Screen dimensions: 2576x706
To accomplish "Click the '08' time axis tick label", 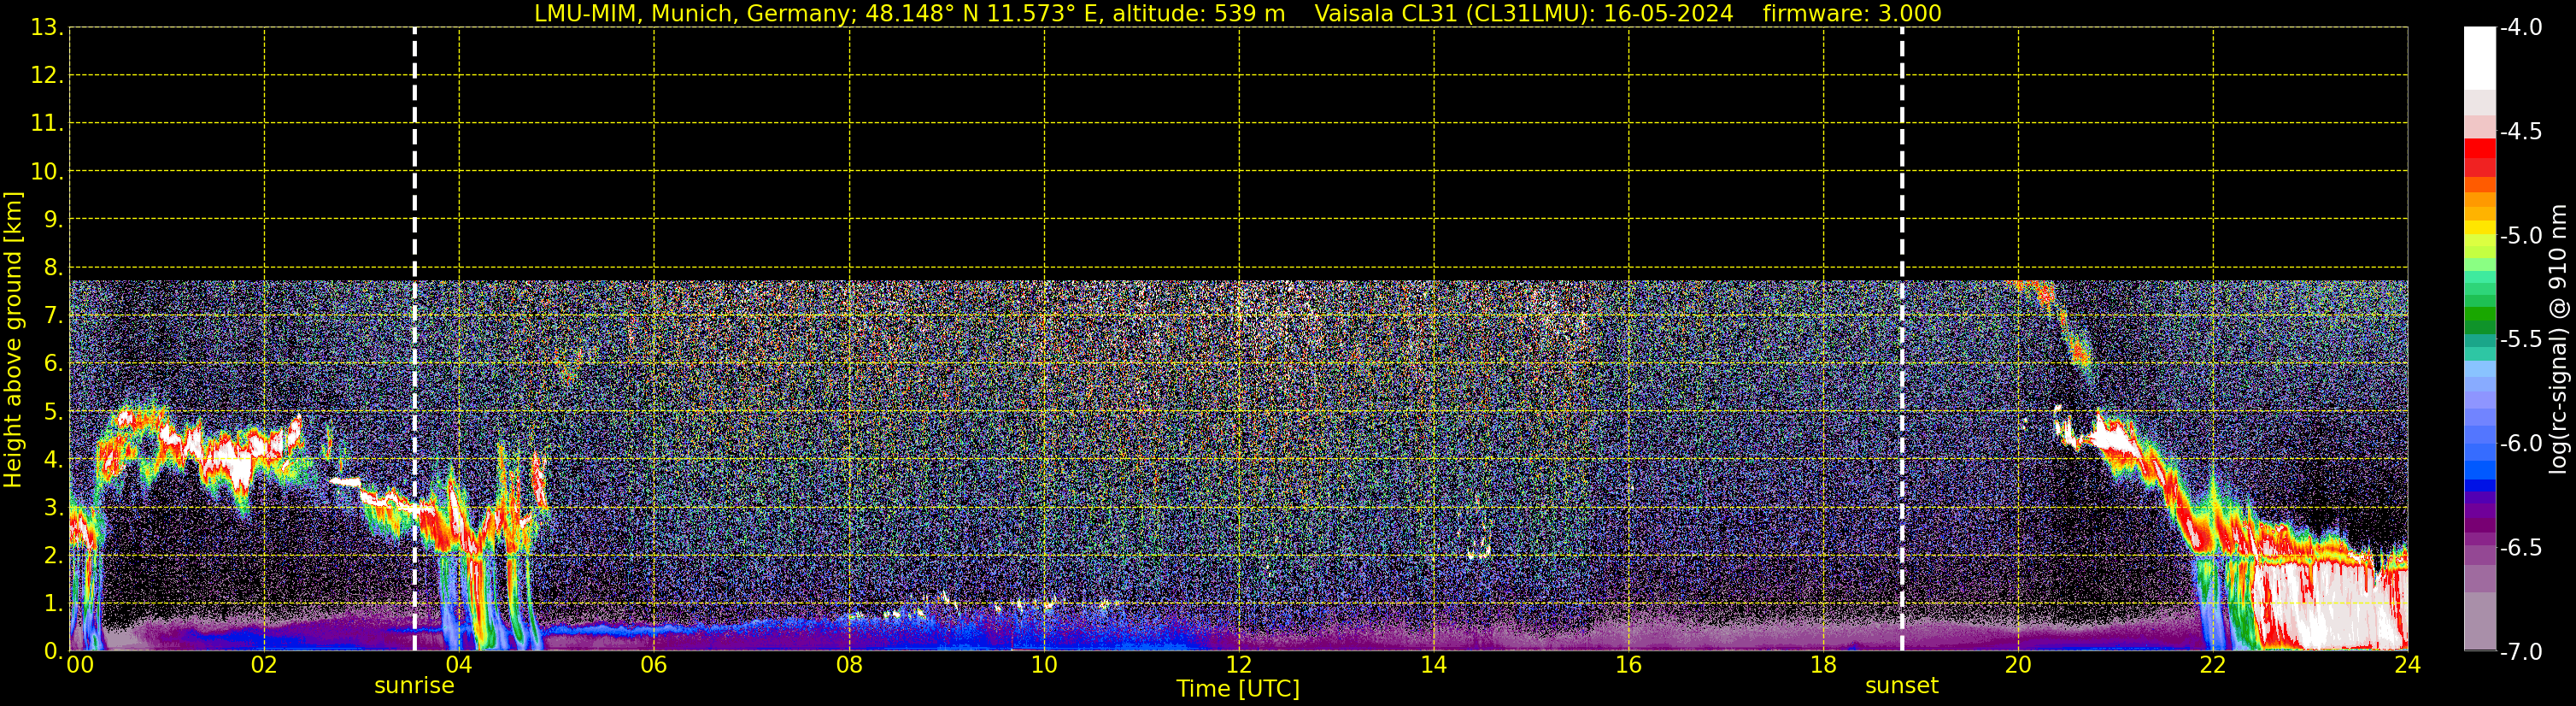I will [849, 665].
